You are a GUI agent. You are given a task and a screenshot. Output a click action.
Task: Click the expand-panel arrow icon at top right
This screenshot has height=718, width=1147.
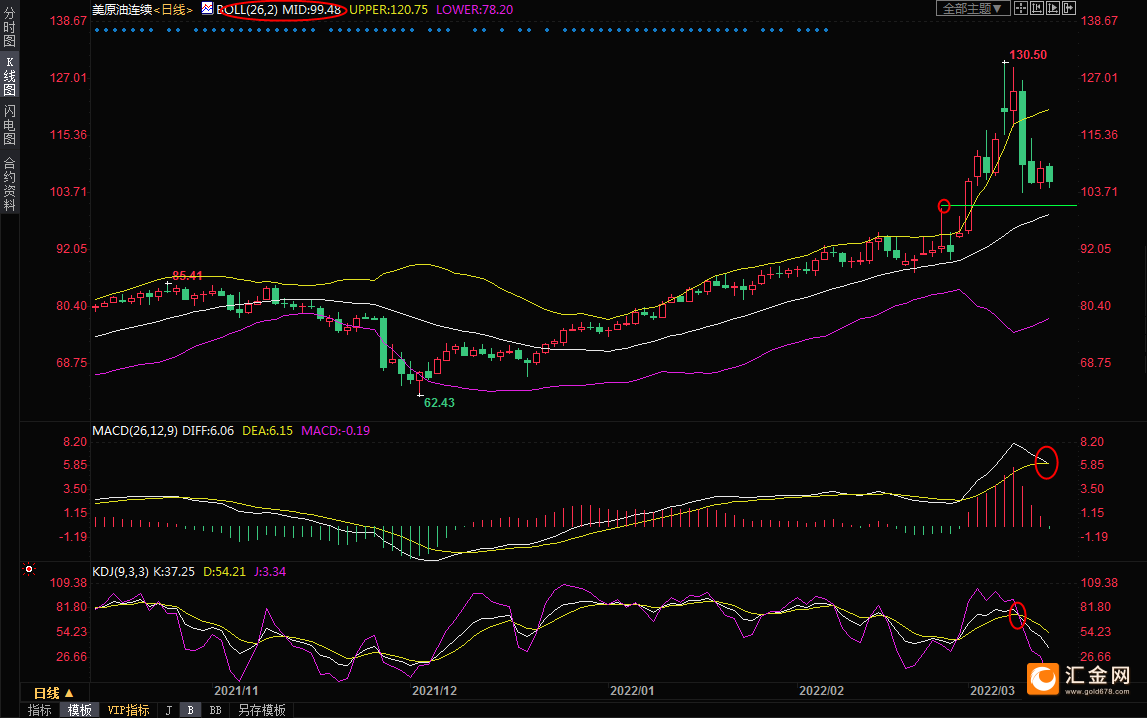coord(1069,8)
